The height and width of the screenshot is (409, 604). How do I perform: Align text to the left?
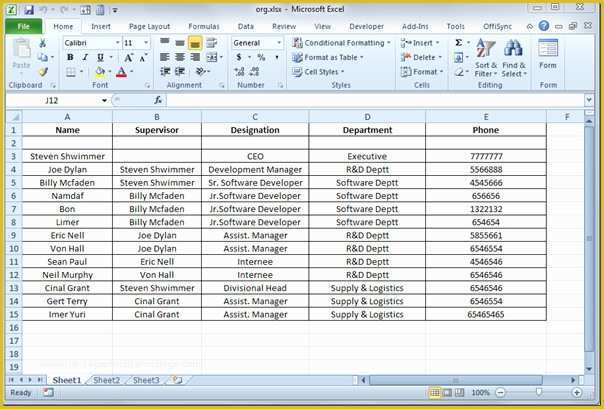[165, 57]
